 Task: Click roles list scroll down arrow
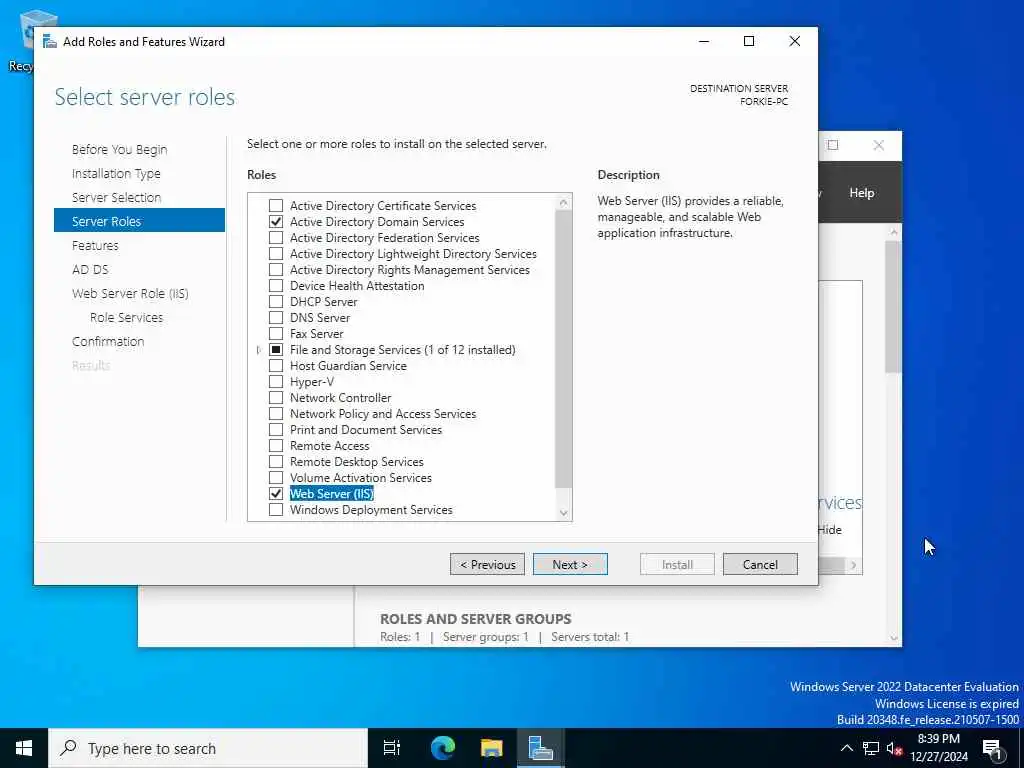(x=564, y=513)
